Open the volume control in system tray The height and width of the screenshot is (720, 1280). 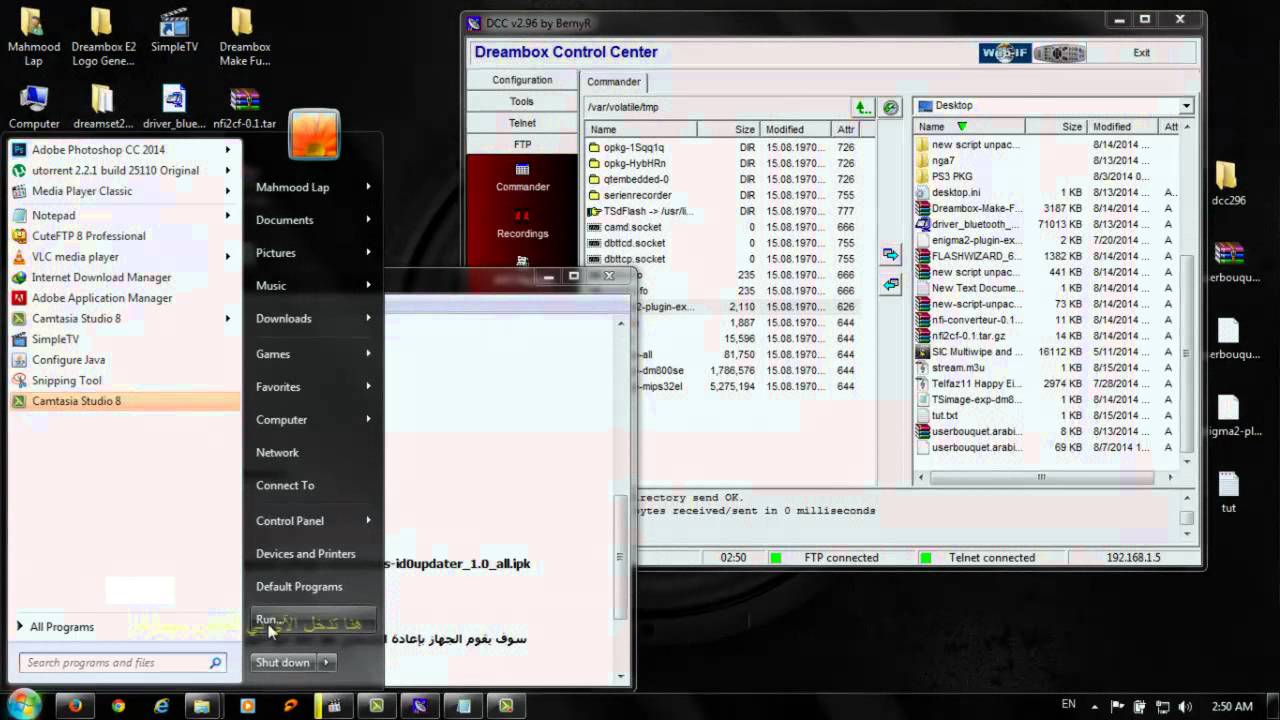click(1185, 706)
